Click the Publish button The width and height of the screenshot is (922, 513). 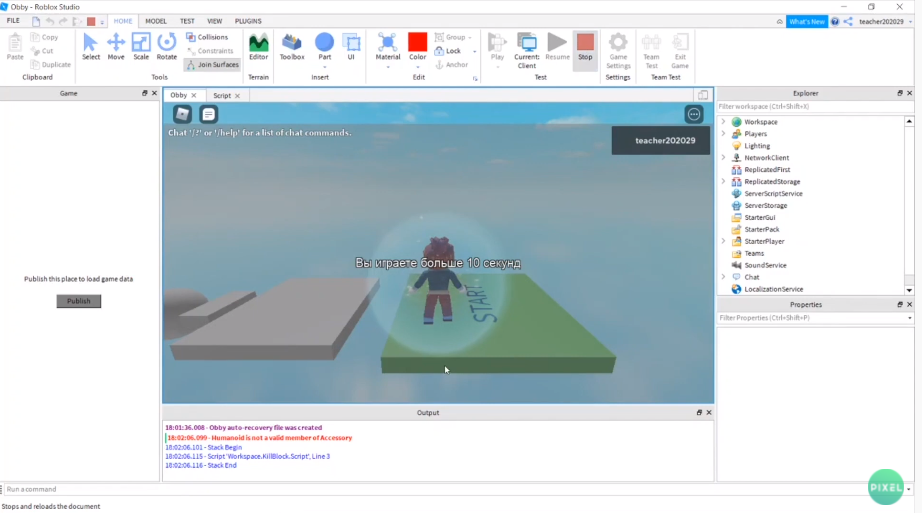pyautogui.click(x=79, y=301)
